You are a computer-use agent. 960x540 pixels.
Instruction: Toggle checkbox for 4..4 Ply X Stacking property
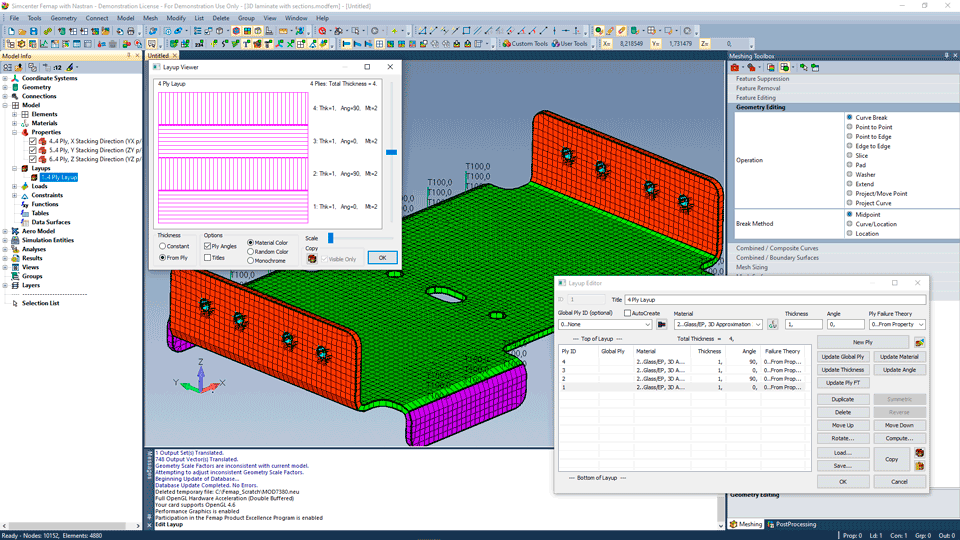tap(33, 141)
